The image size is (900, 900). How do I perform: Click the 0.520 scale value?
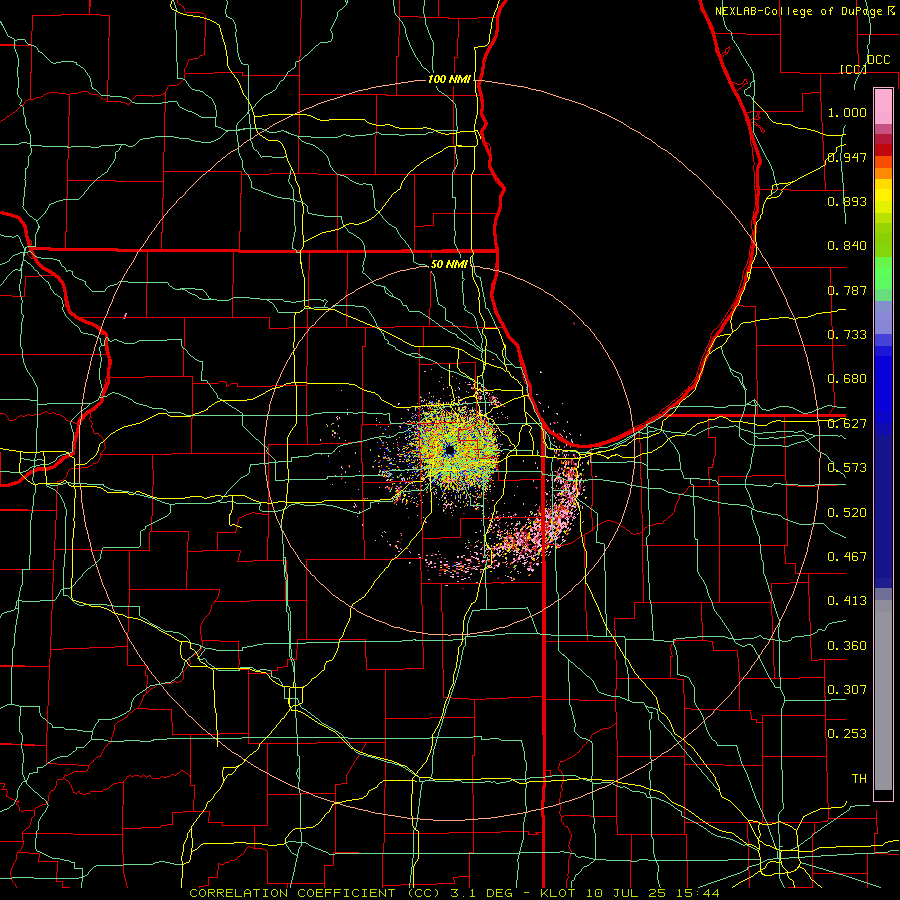tap(847, 513)
